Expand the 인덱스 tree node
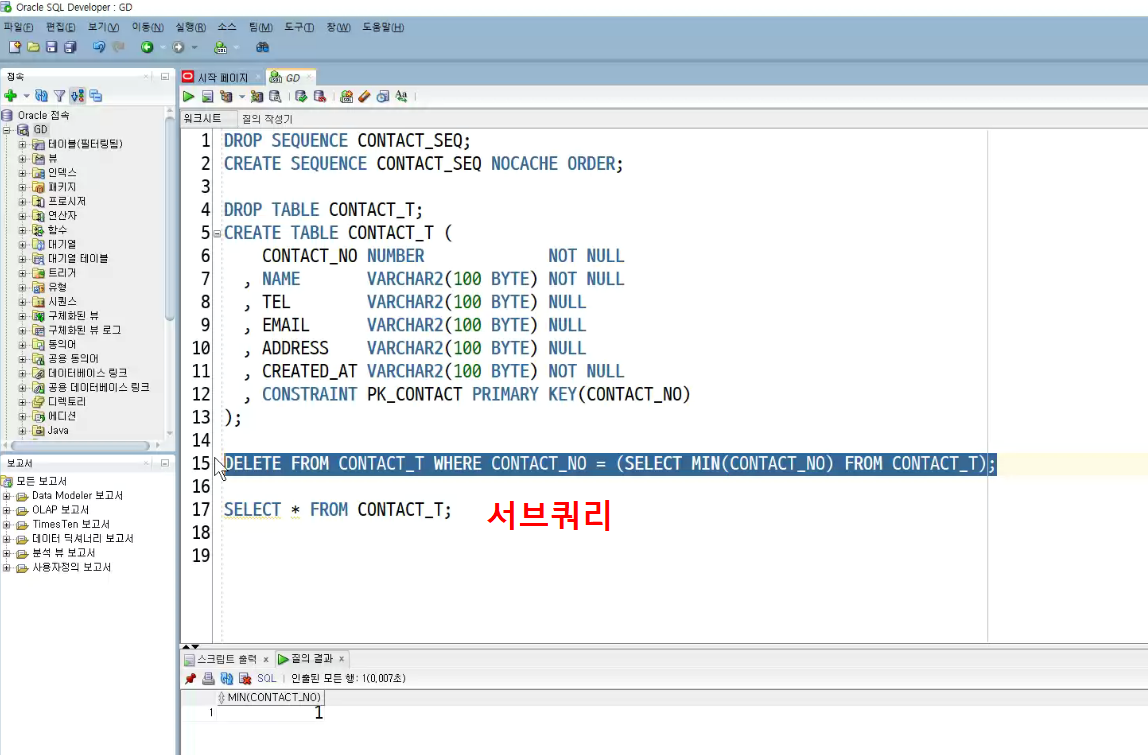This screenshot has height=755, width=1148. [23, 173]
